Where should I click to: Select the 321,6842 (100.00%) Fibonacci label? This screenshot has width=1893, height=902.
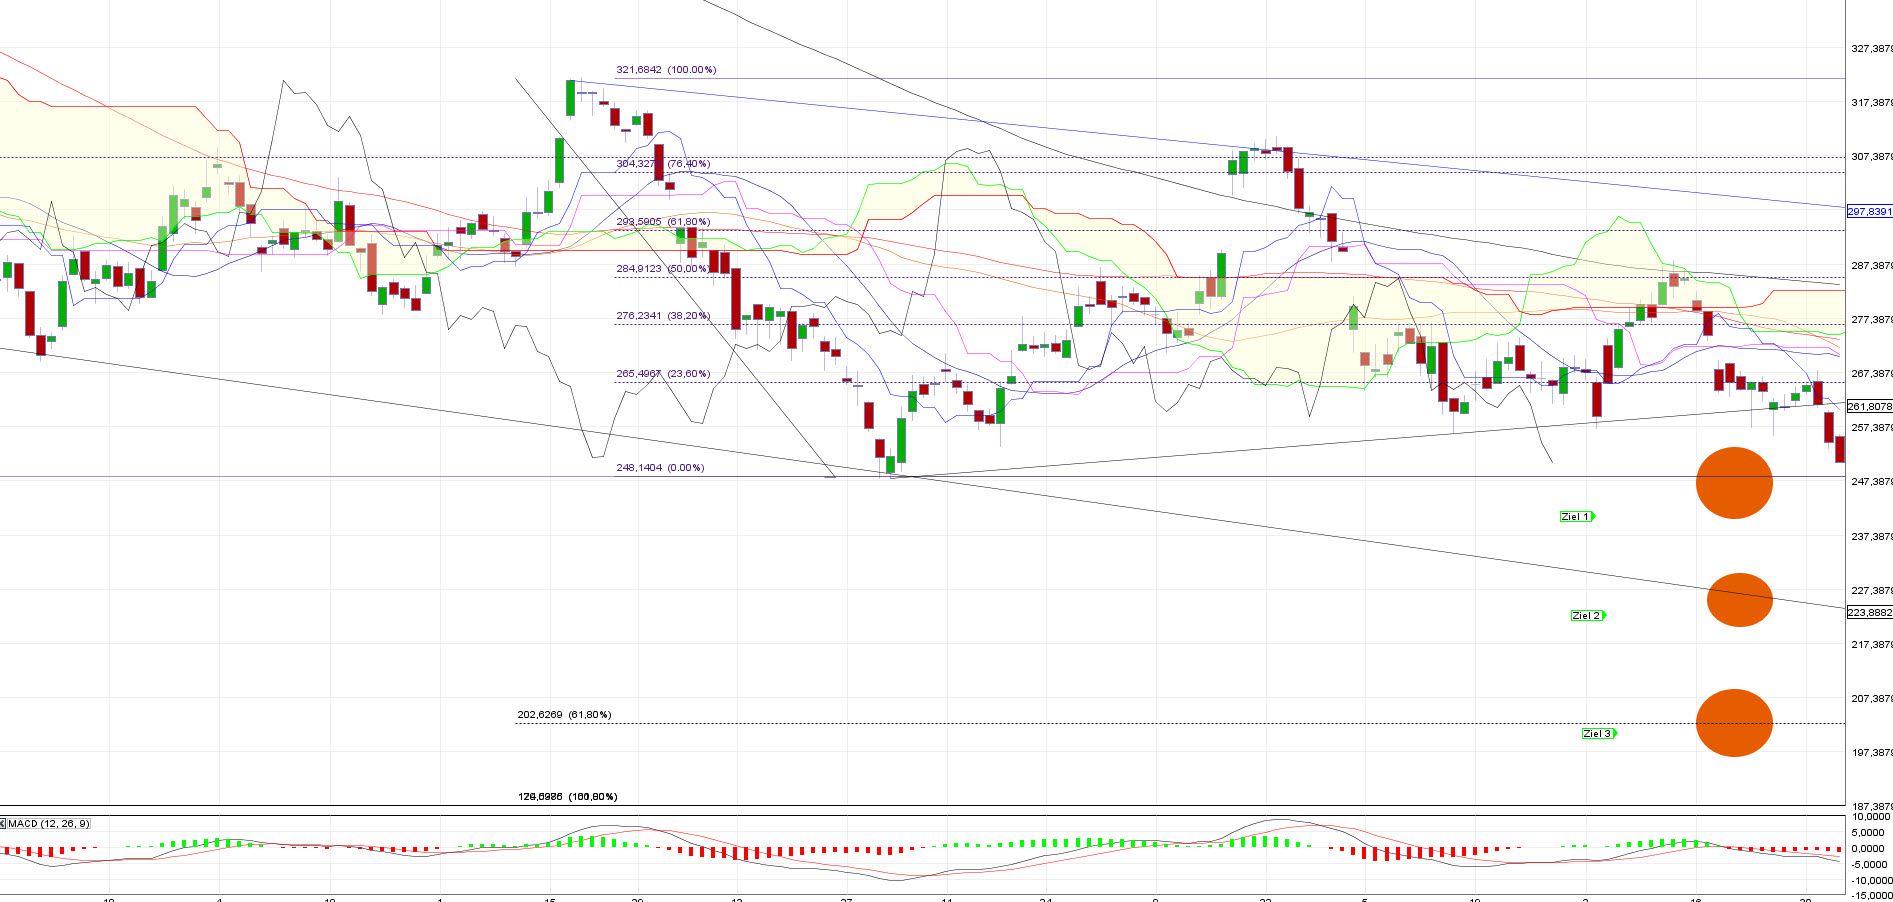click(x=666, y=70)
